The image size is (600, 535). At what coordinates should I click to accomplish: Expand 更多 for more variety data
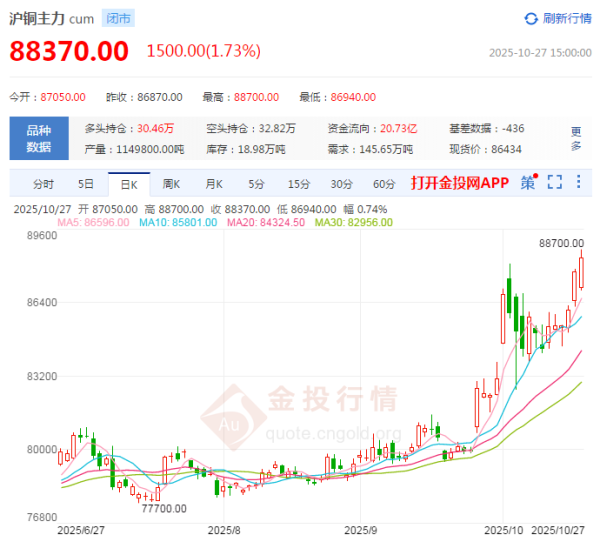[576, 138]
